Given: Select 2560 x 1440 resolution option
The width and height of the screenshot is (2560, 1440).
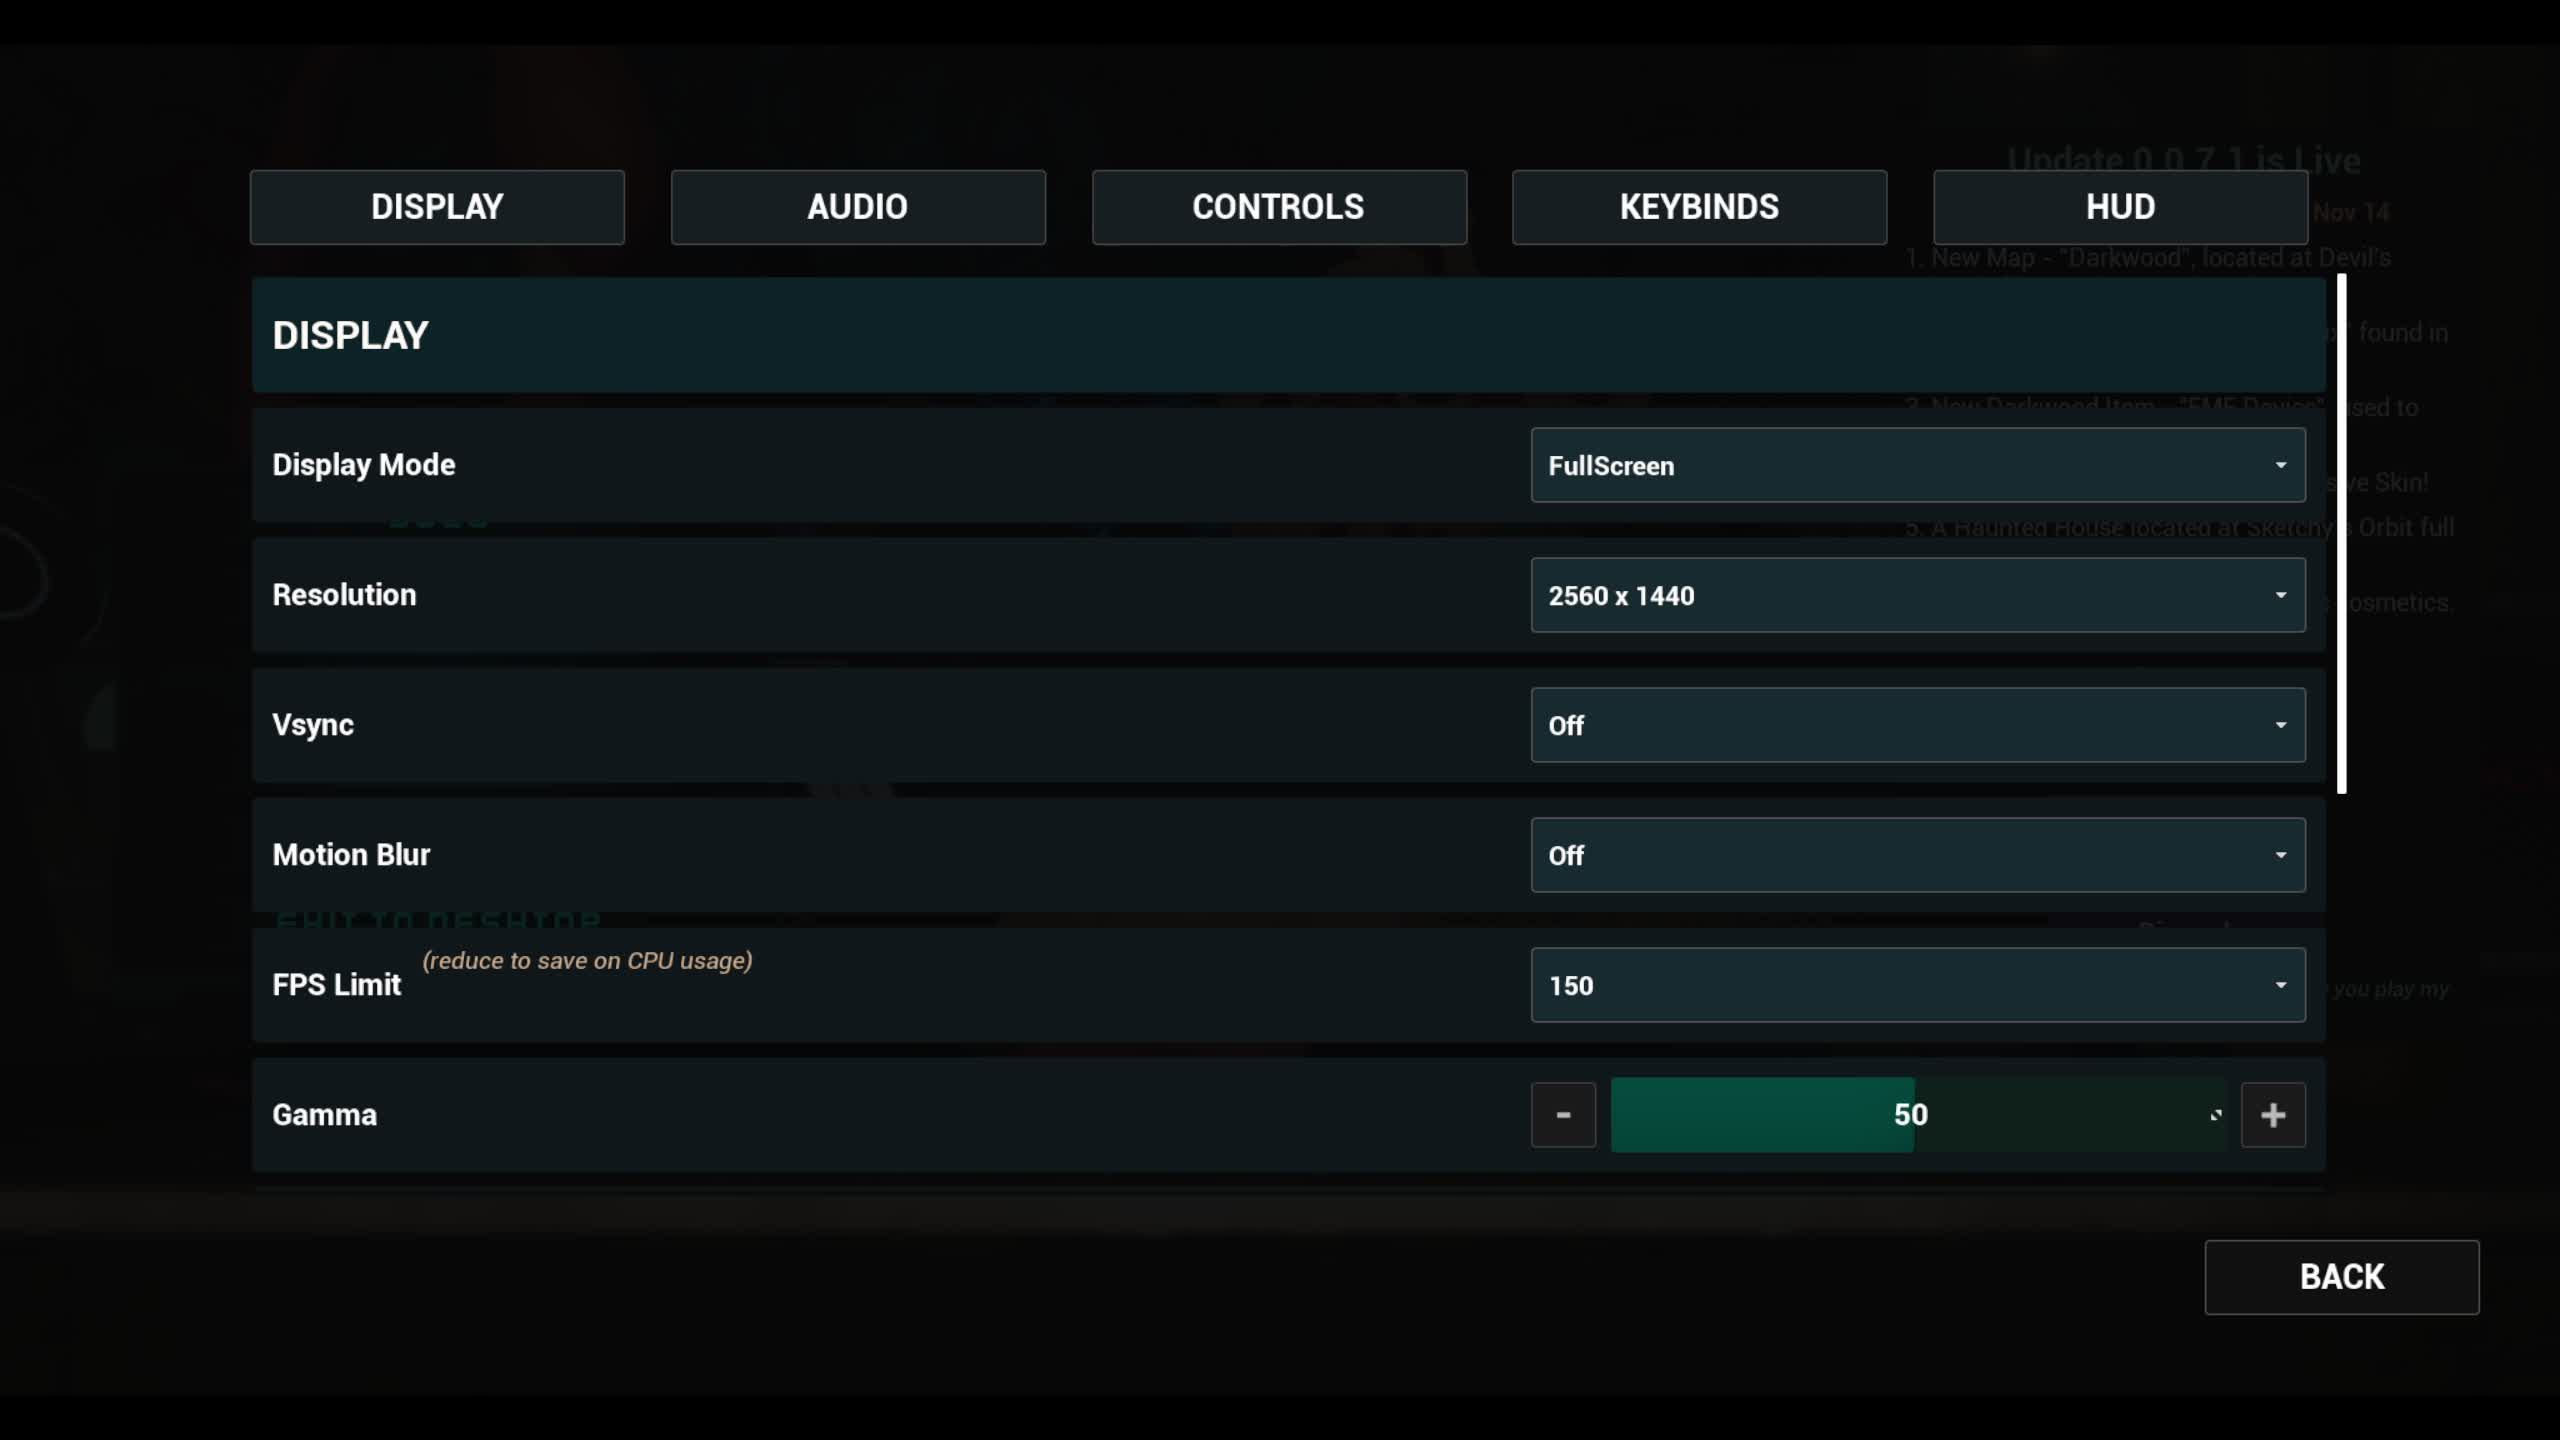Looking at the screenshot, I should (1916, 594).
